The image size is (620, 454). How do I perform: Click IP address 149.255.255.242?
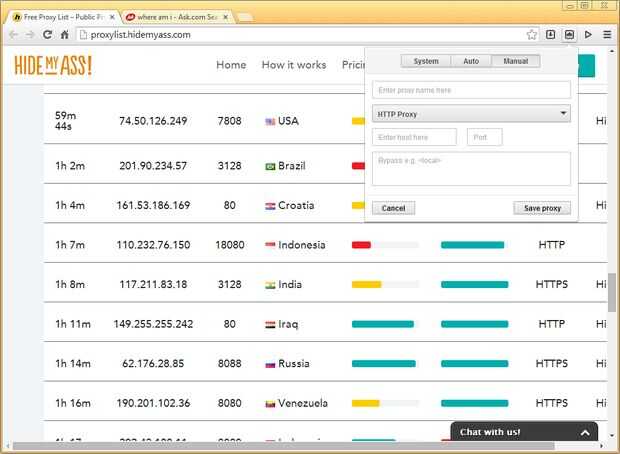click(x=153, y=324)
